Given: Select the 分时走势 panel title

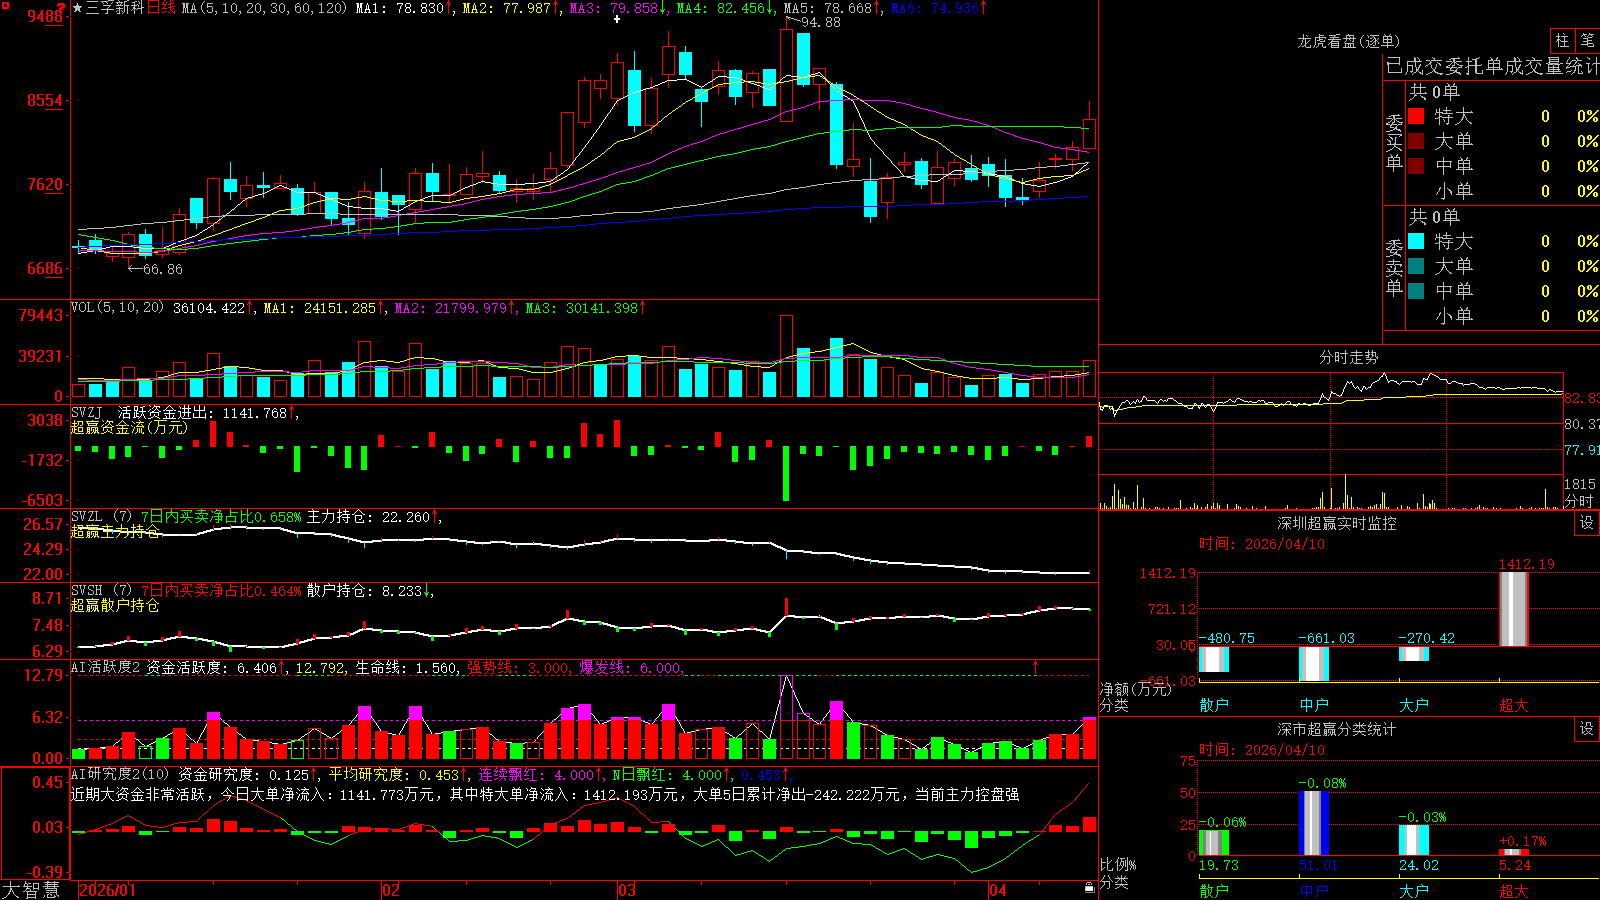Looking at the screenshot, I should tap(1348, 357).
